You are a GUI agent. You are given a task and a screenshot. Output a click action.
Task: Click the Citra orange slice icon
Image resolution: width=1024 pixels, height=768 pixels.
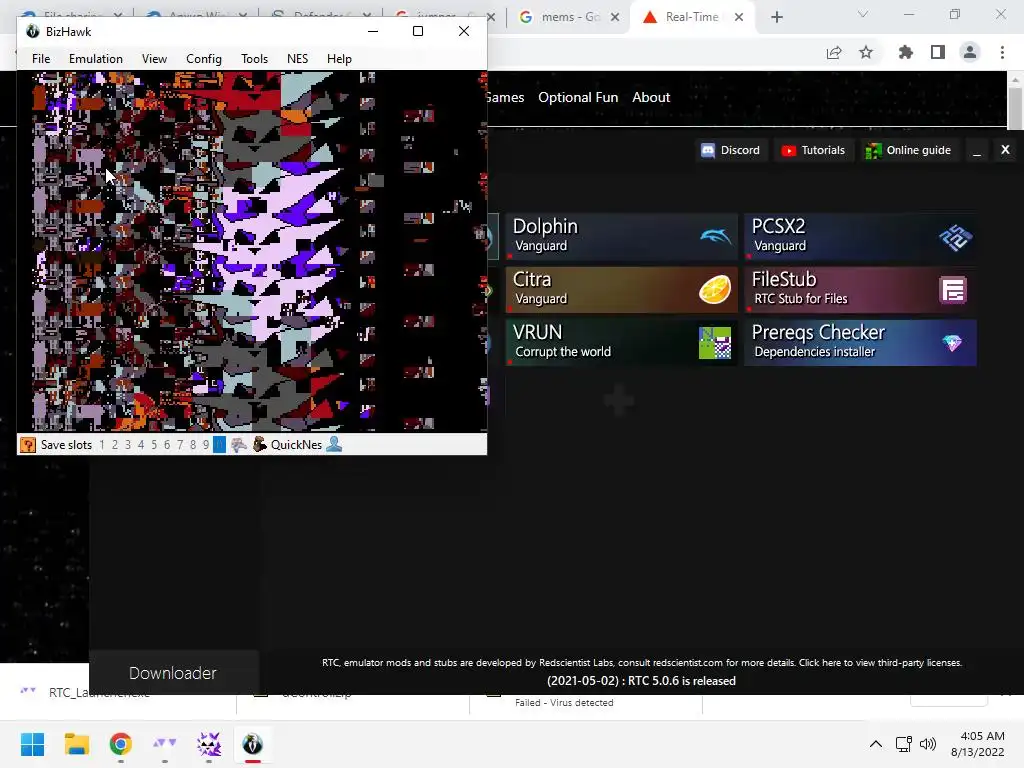pos(715,290)
